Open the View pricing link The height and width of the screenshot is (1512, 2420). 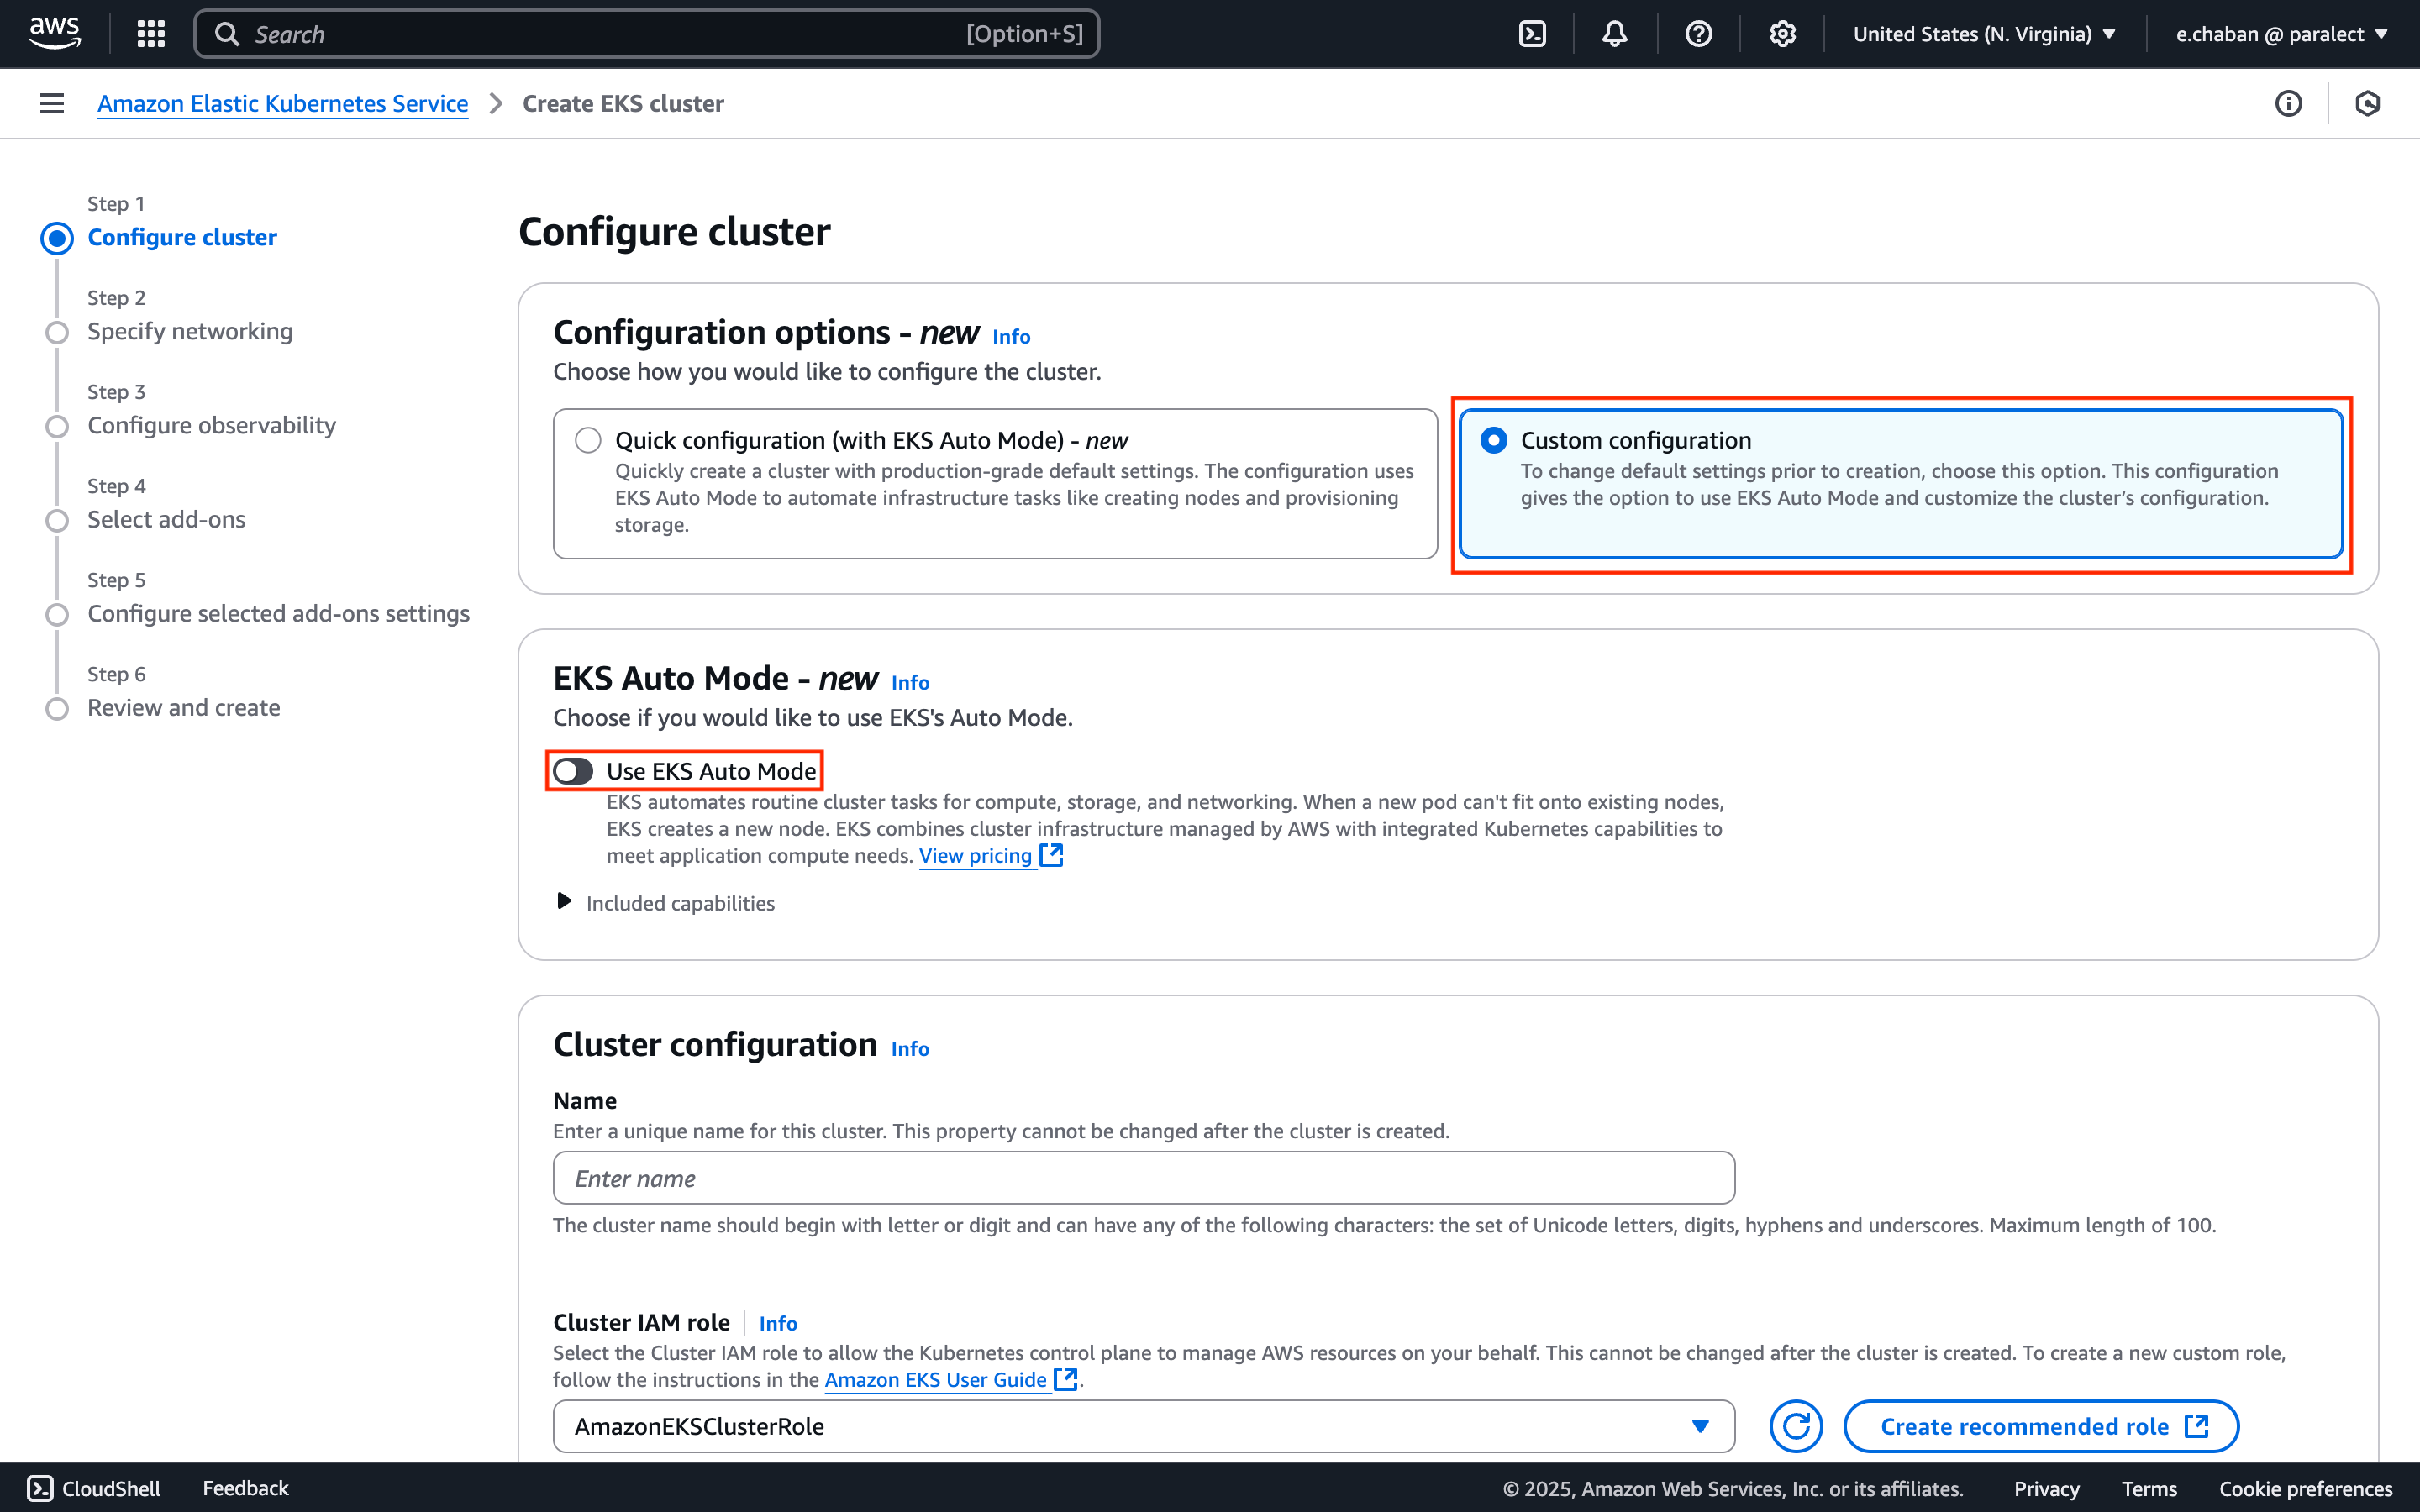pos(977,855)
